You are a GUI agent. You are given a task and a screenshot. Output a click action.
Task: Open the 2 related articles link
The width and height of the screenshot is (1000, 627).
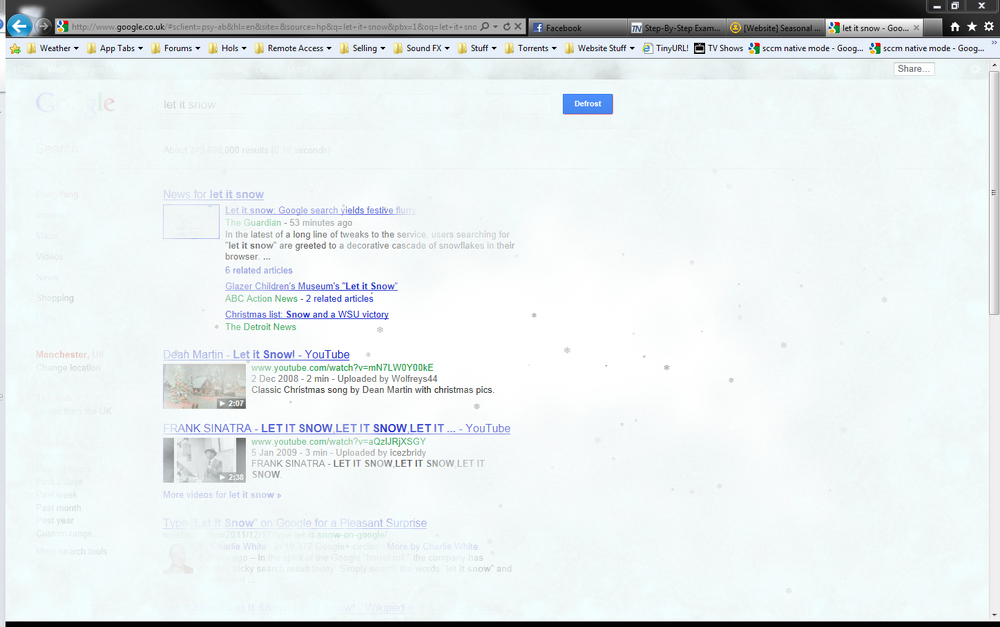339,299
